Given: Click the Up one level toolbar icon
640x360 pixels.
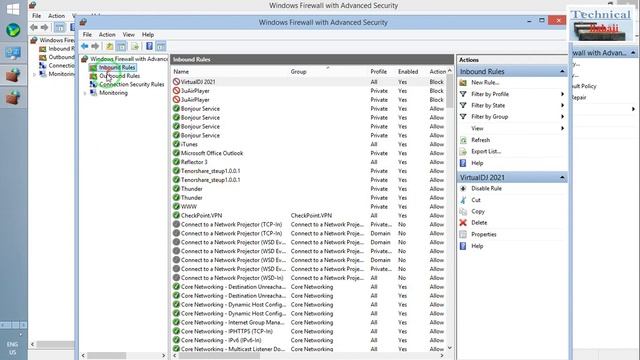Looking at the screenshot, I should pyautogui.click(x=109, y=46).
